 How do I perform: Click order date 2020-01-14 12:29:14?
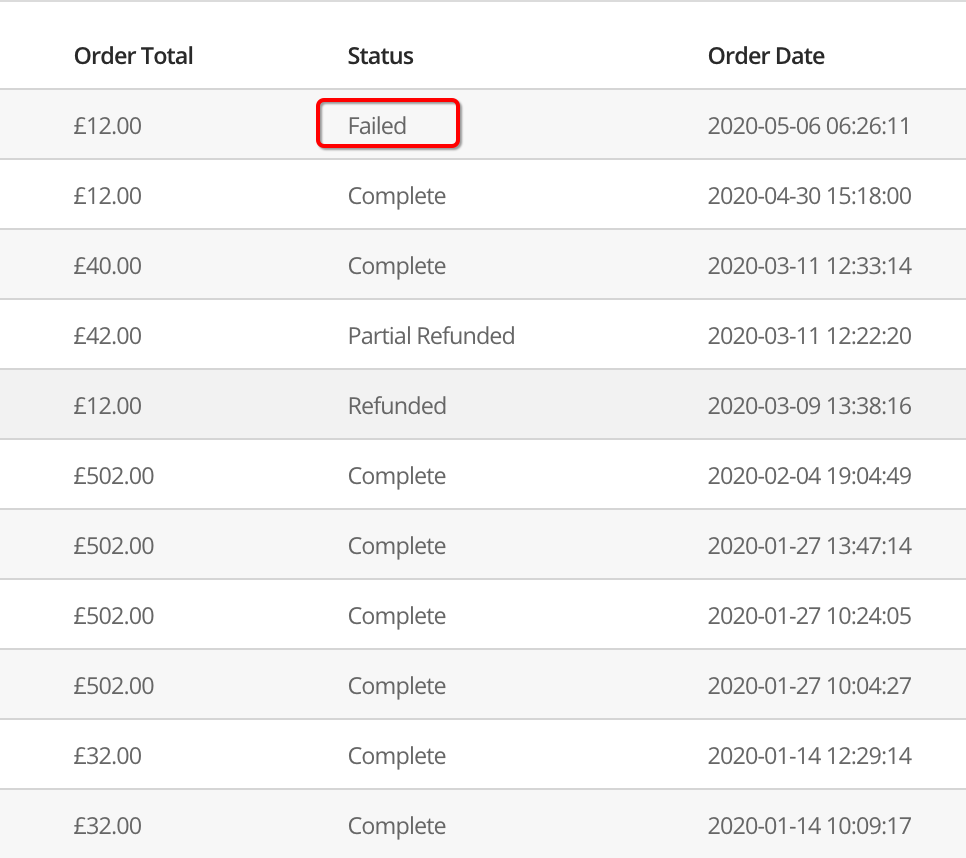809,756
